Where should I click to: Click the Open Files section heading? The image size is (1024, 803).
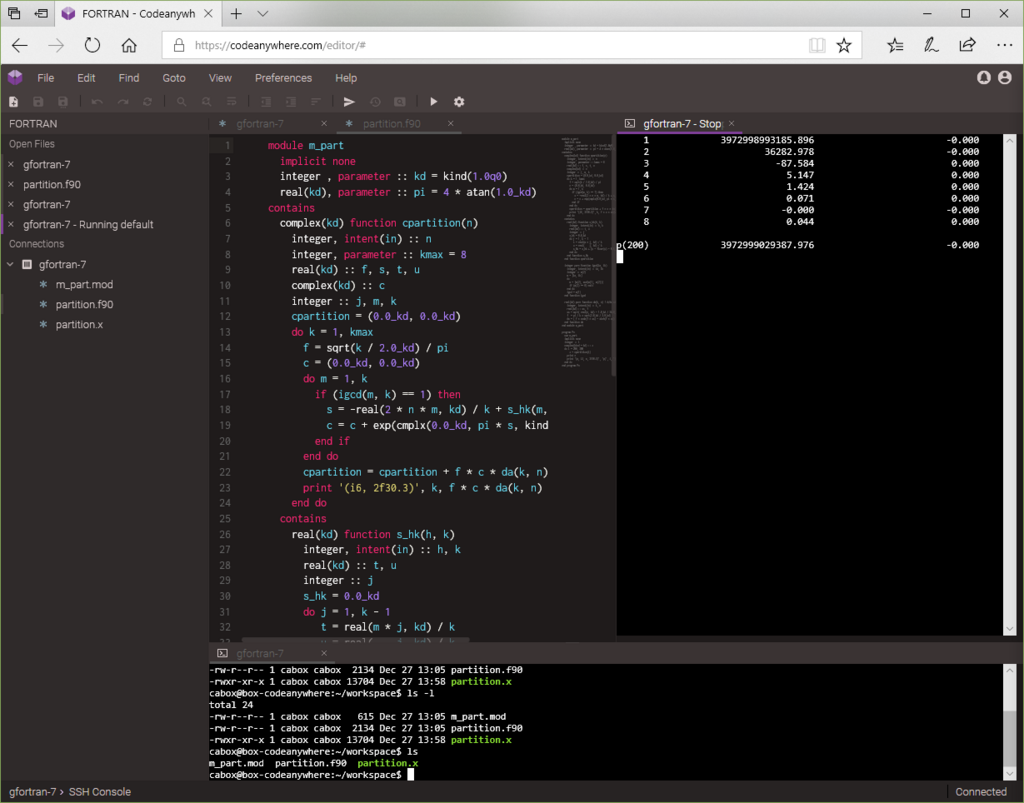tap(32, 144)
